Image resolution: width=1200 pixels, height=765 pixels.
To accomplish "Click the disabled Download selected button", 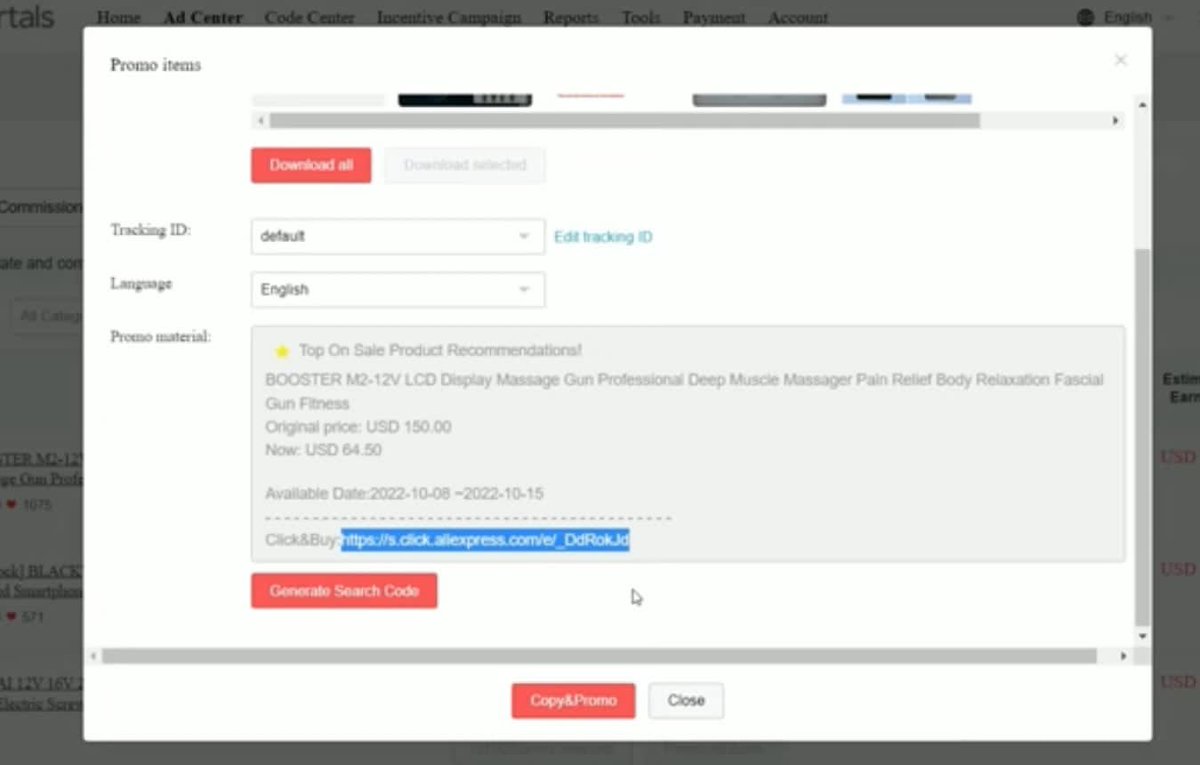I will pos(464,165).
